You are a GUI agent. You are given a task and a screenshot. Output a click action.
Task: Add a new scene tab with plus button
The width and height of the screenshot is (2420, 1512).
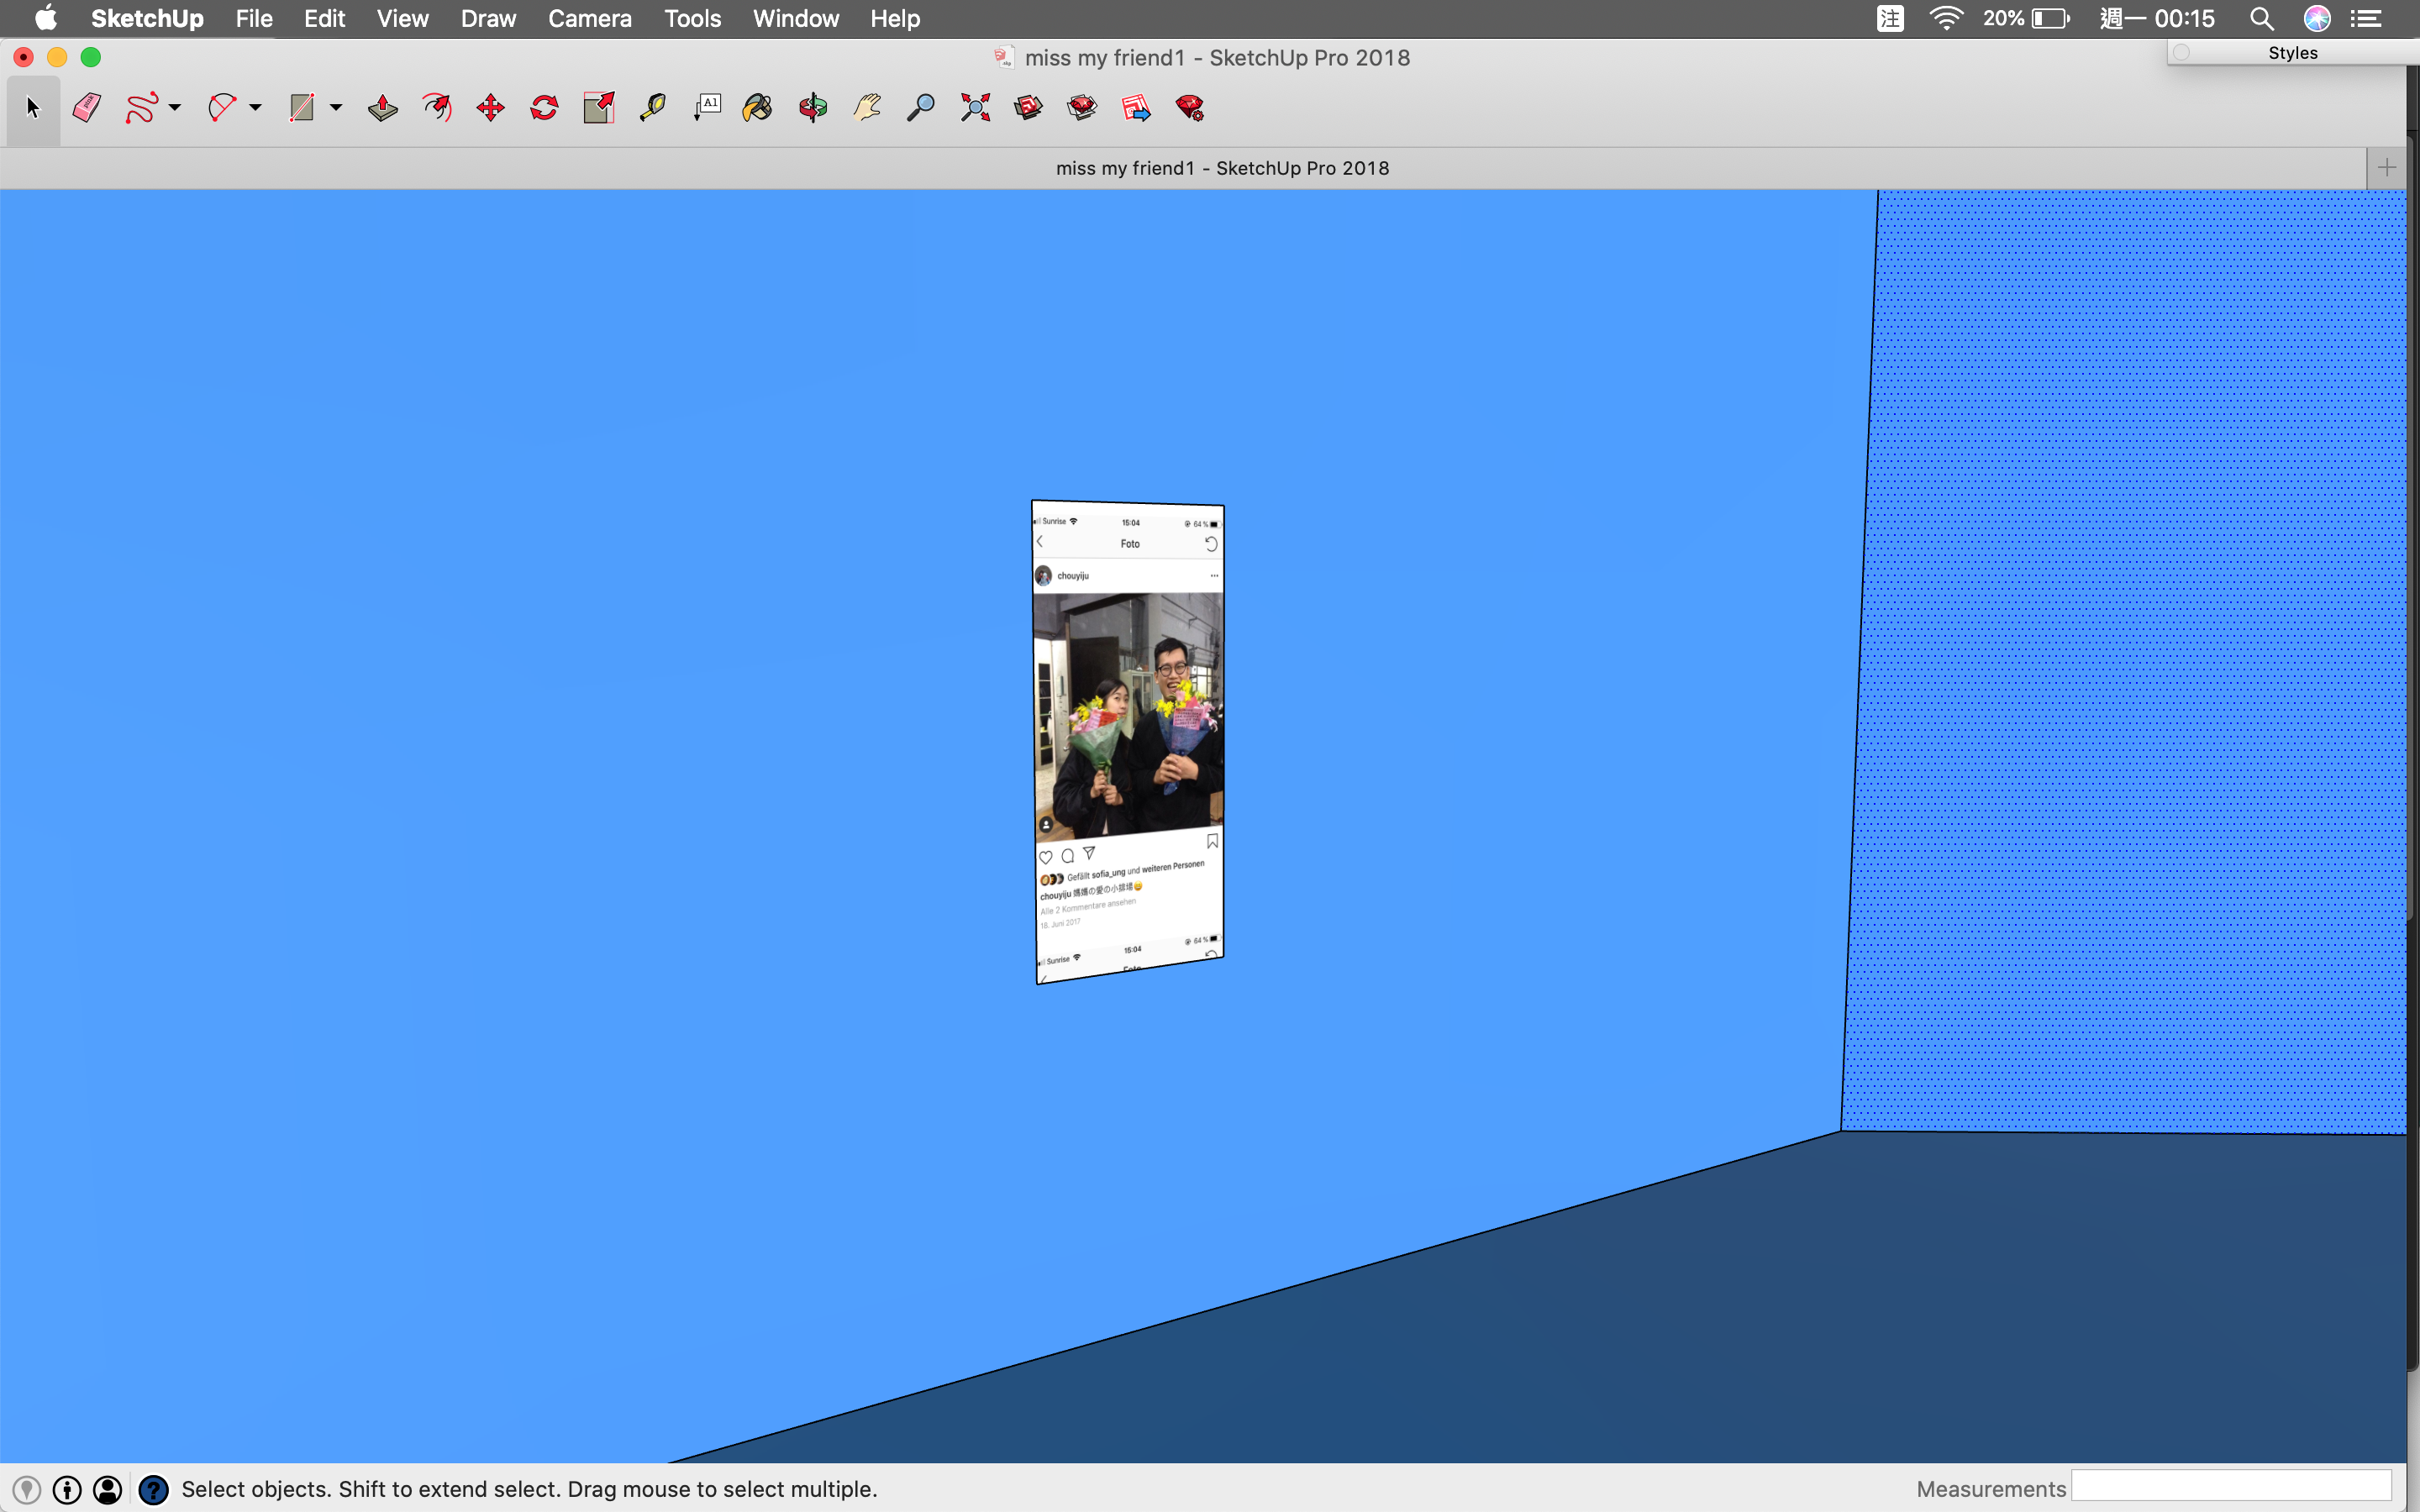tap(2386, 168)
